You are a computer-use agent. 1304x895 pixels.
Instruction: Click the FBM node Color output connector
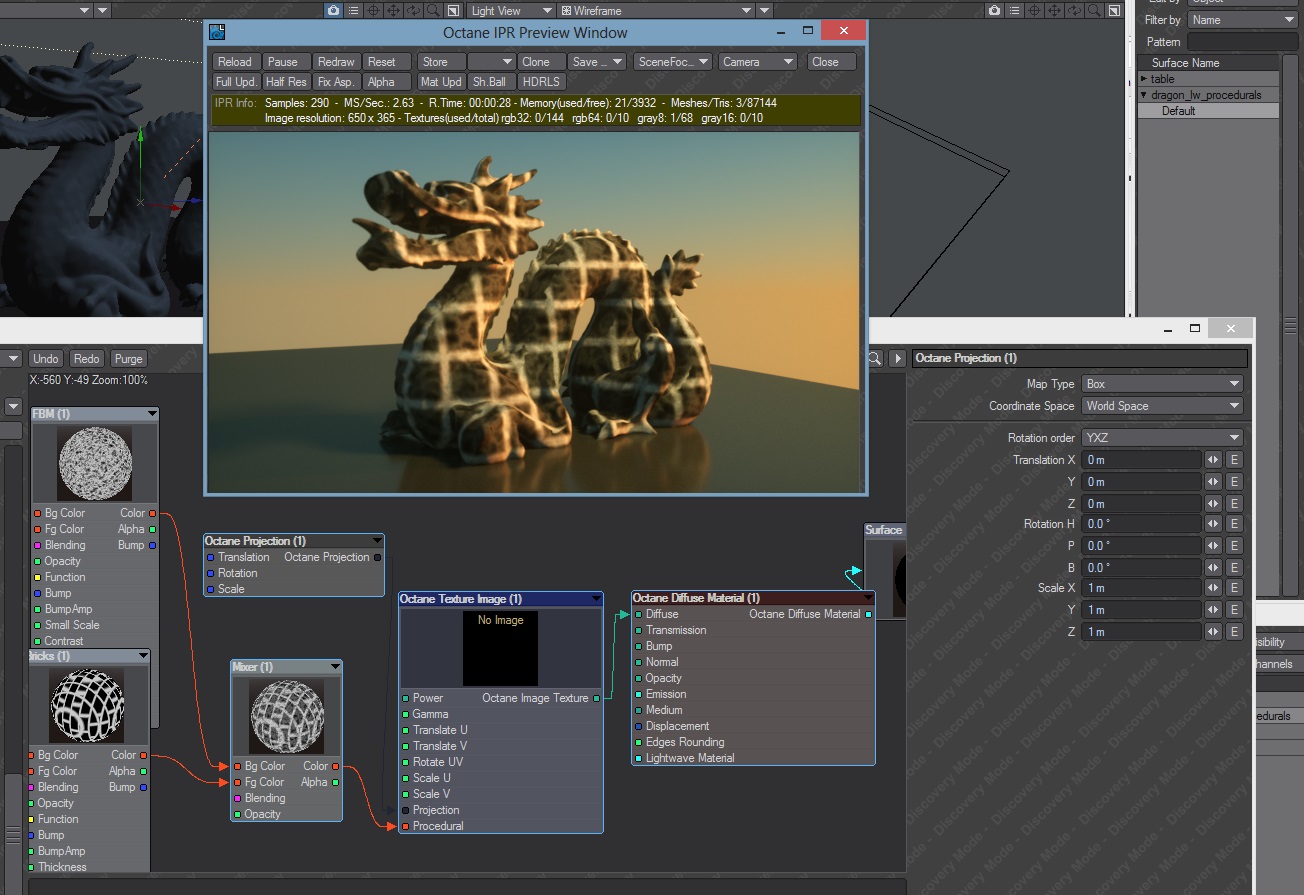[152, 513]
